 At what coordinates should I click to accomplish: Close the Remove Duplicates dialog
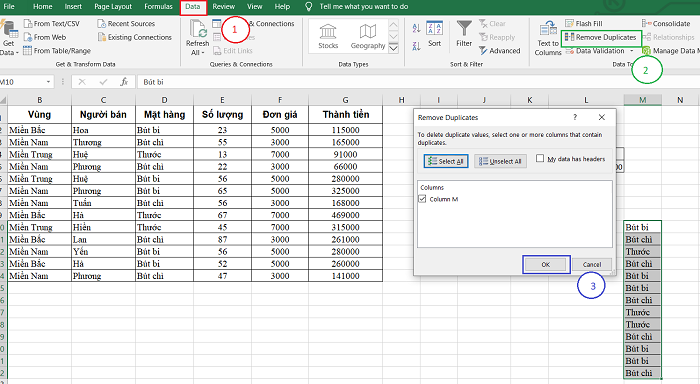[602, 117]
